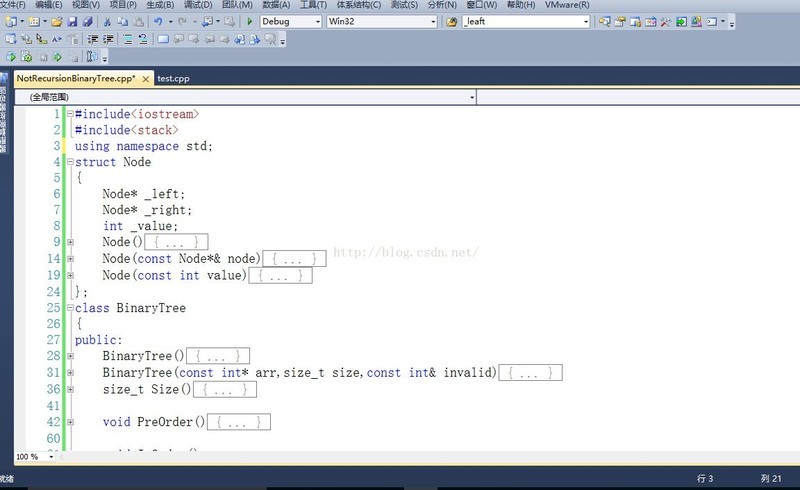
Task: Click the Add New Item icon
Action: pos(34,21)
